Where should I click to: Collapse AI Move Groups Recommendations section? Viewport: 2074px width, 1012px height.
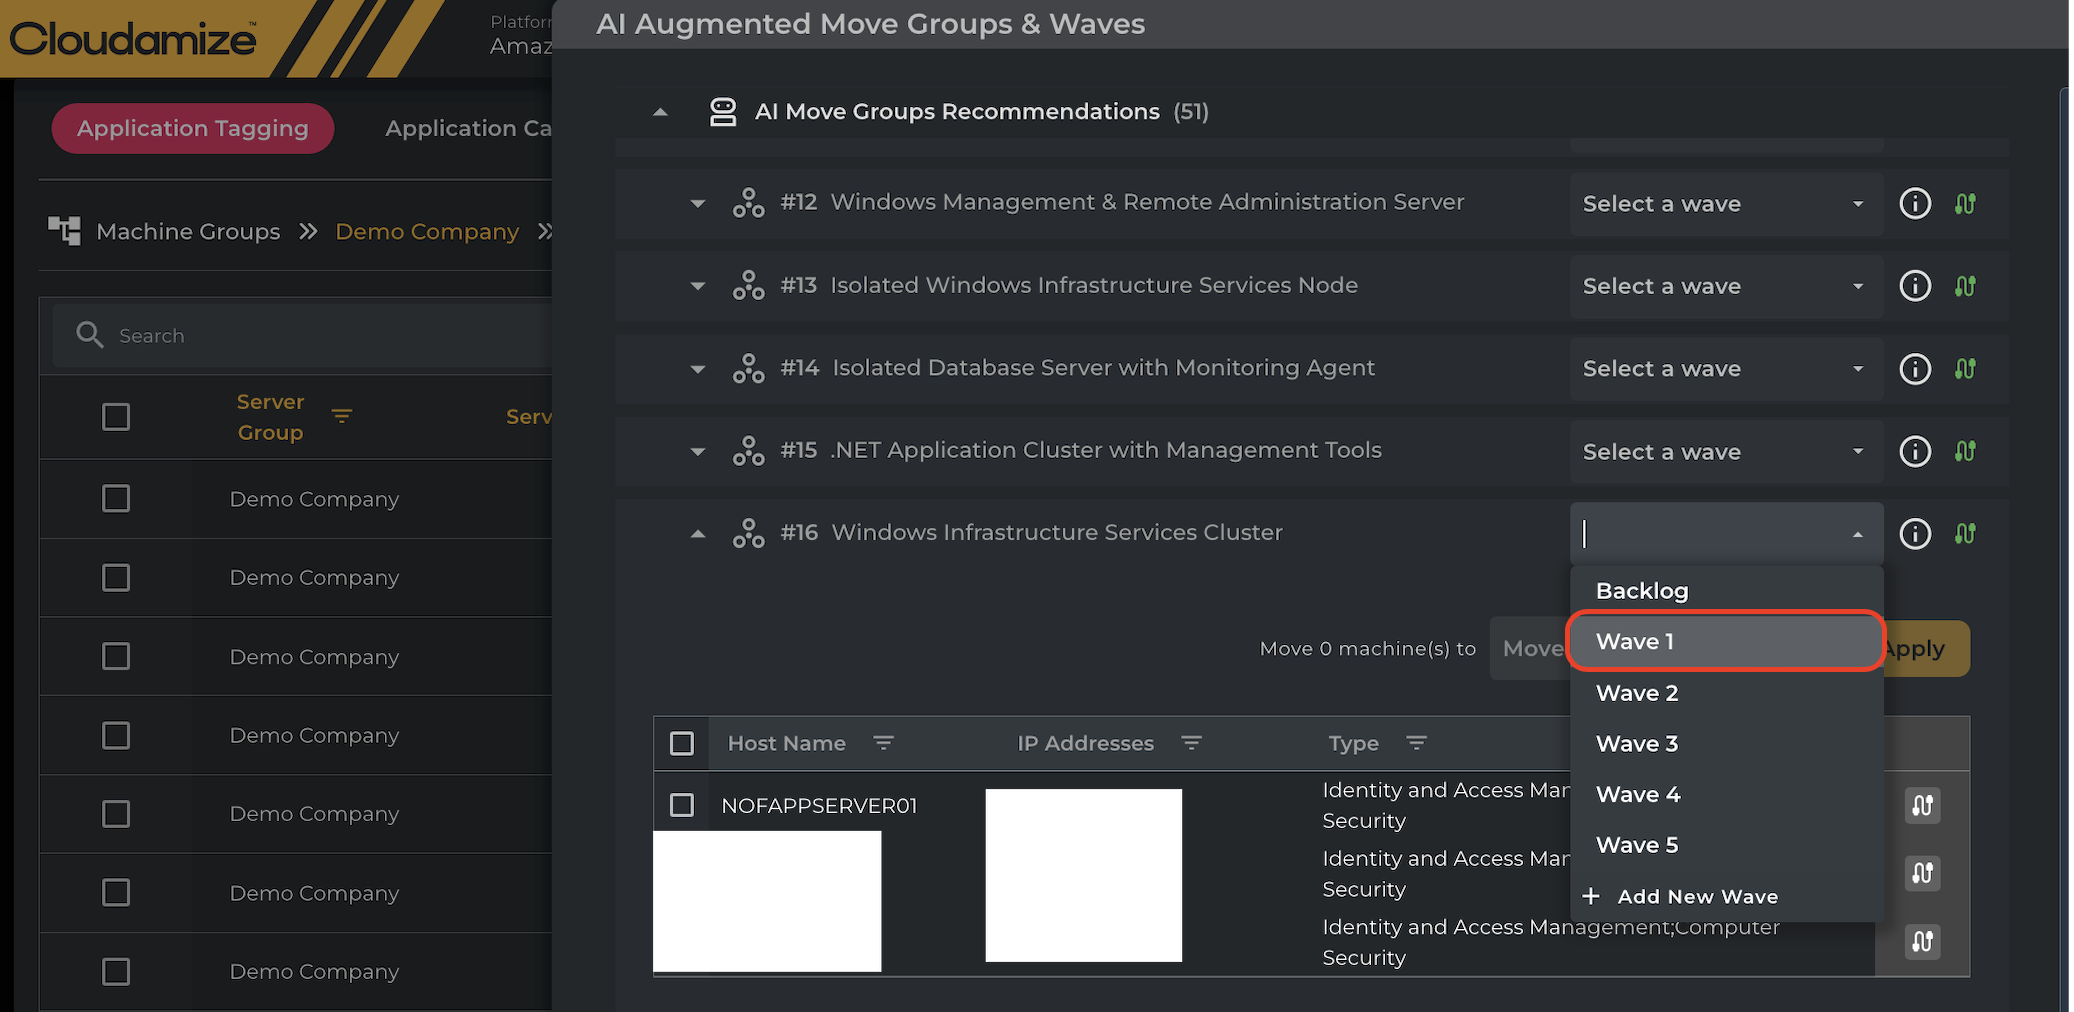[x=660, y=112]
